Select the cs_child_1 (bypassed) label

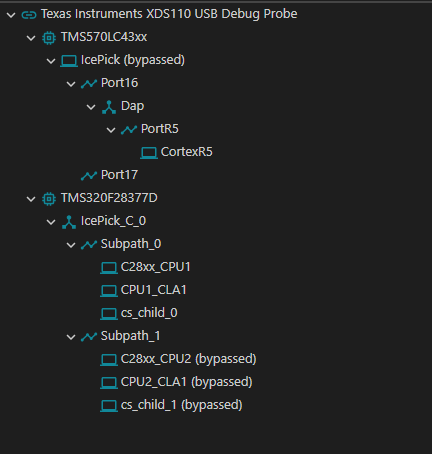182,405
